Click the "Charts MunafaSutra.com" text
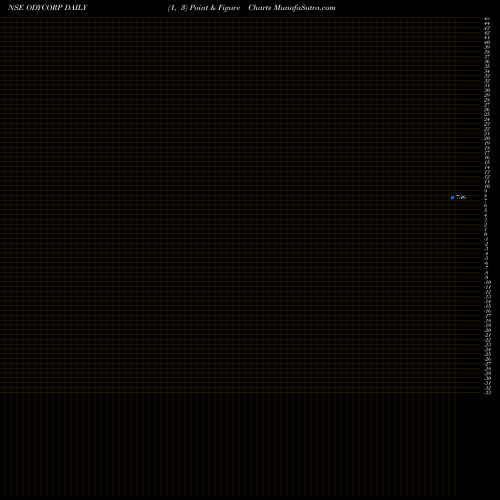This screenshot has height=500, width=500. pos(292,8)
